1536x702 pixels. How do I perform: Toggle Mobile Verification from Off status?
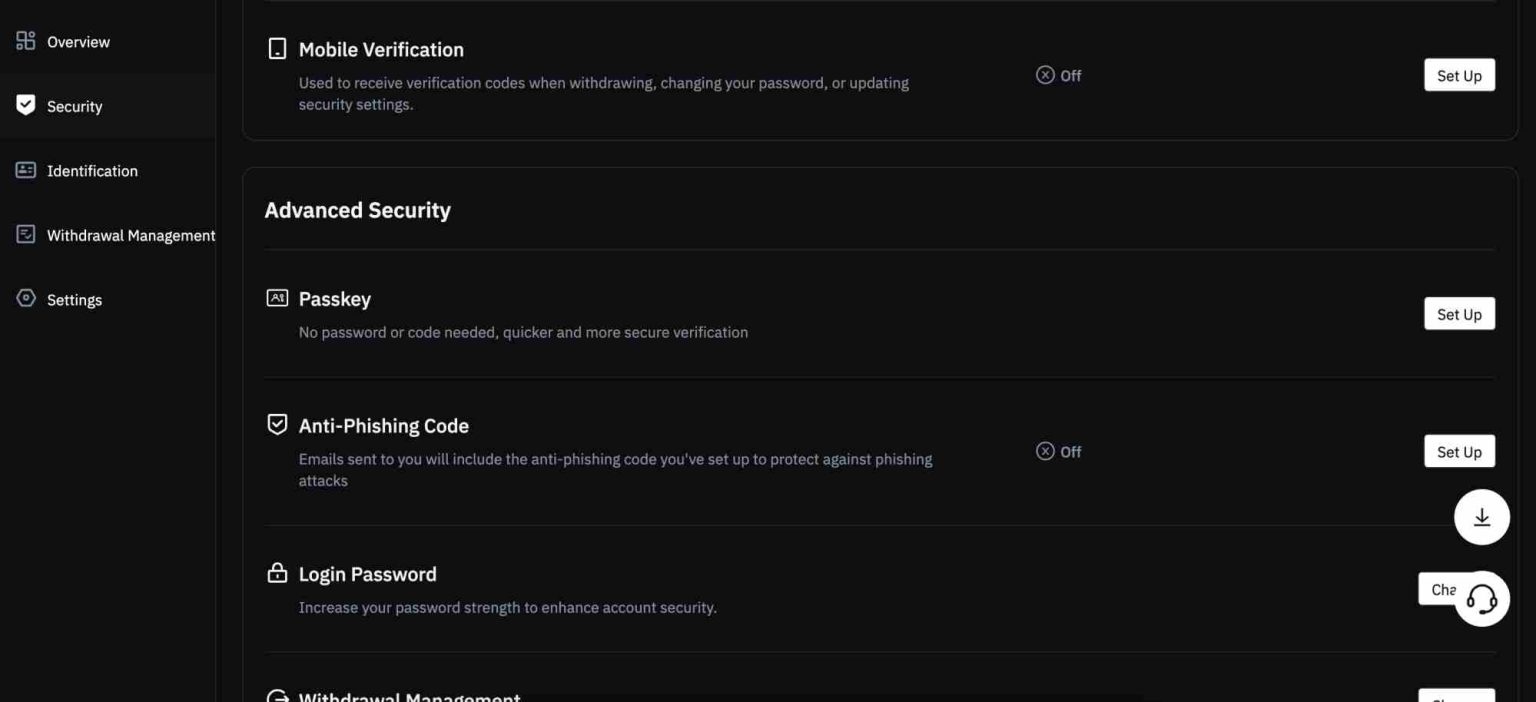[1056, 74]
